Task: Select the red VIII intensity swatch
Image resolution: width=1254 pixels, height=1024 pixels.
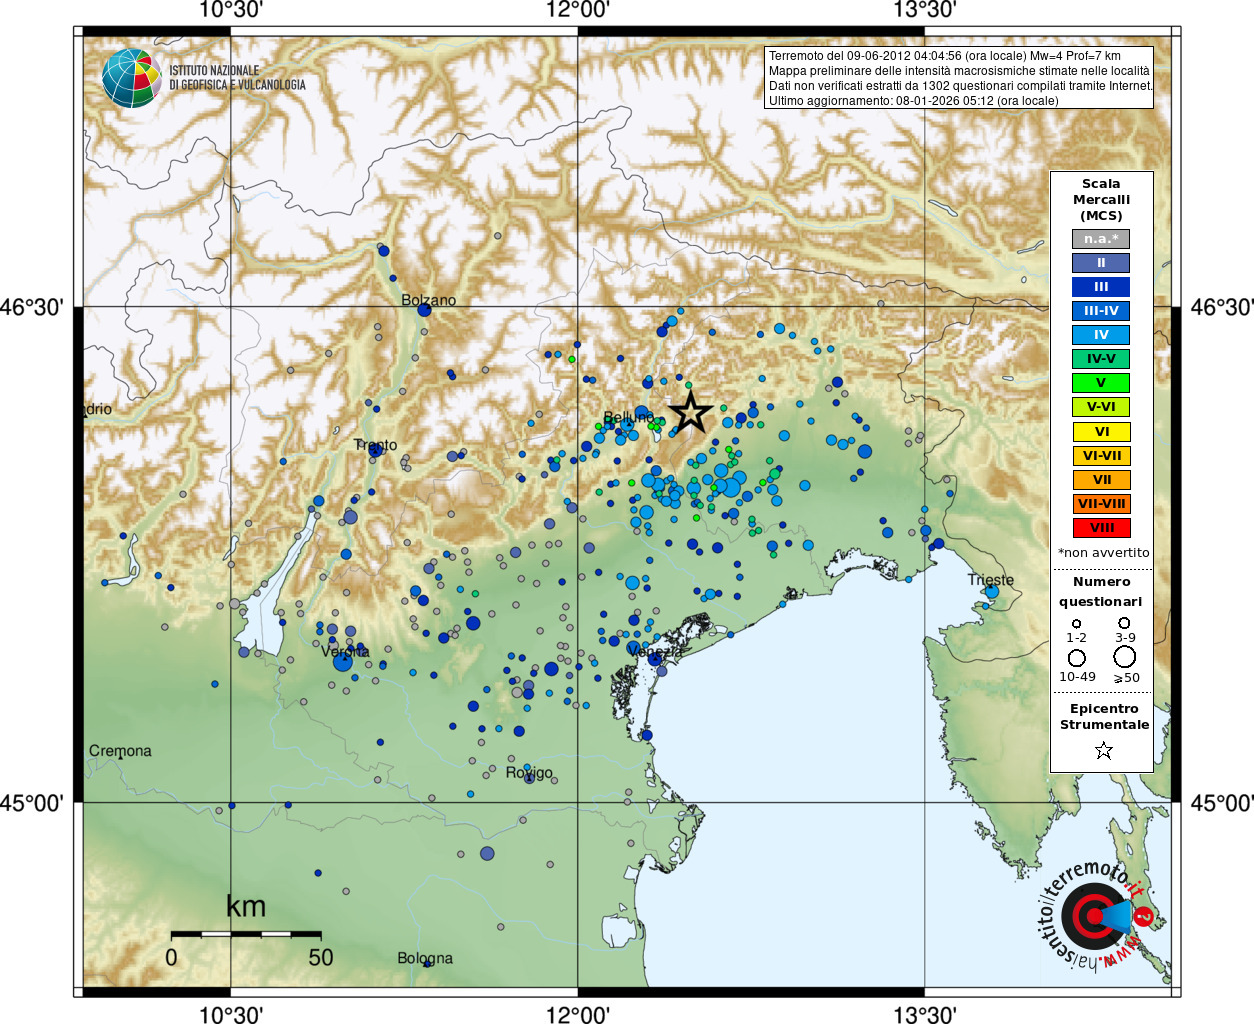Action: (1101, 528)
